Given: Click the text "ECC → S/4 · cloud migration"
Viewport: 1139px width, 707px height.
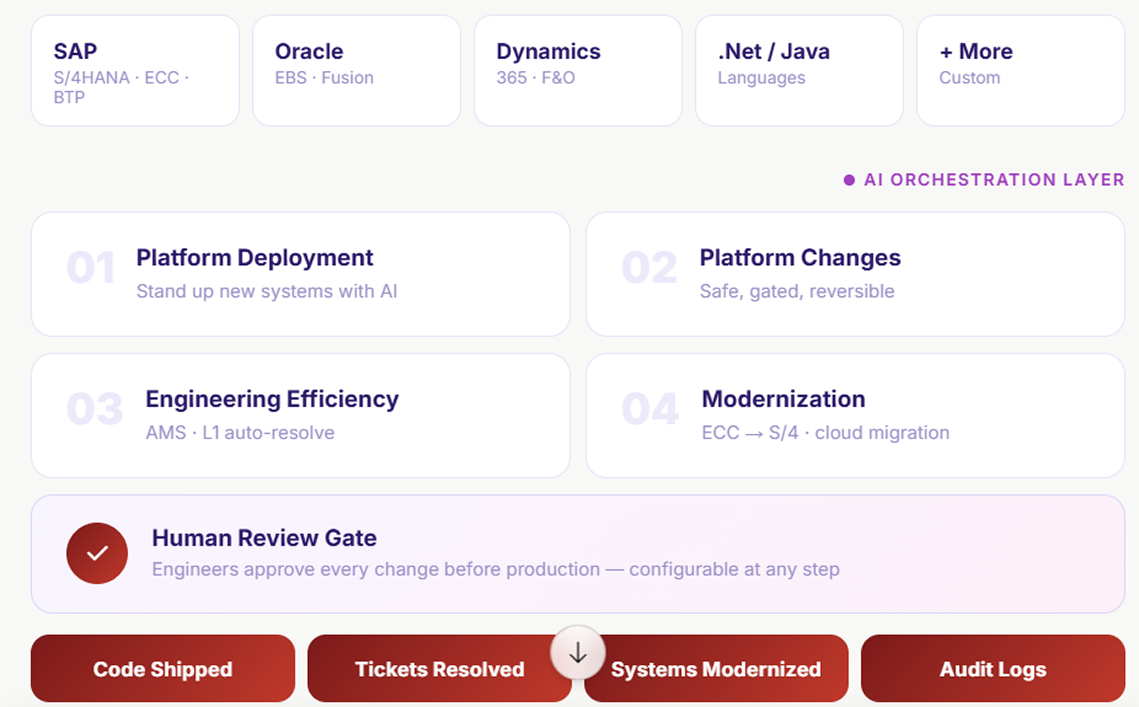Looking at the screenshot, I should [825, 433].
